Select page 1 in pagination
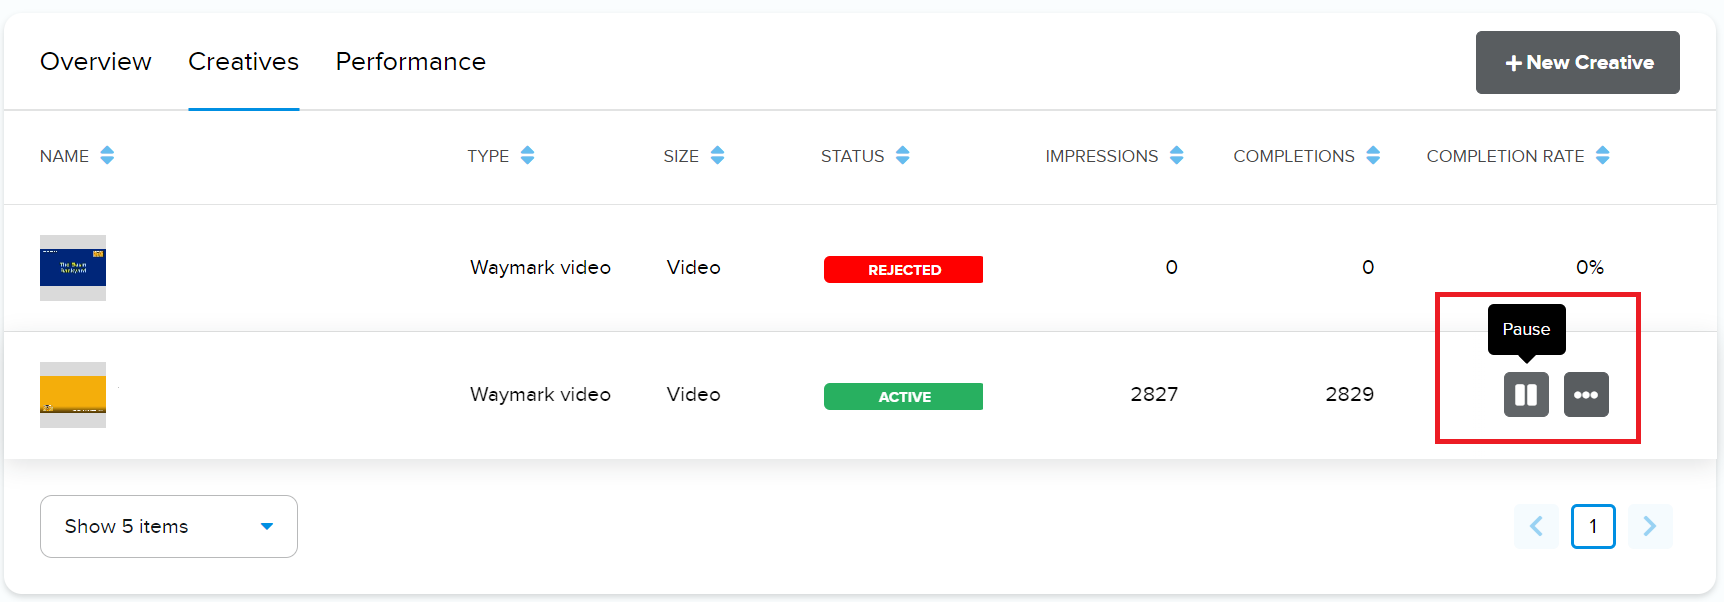Screen dimensions: 1724x602 pos(1593,526)
